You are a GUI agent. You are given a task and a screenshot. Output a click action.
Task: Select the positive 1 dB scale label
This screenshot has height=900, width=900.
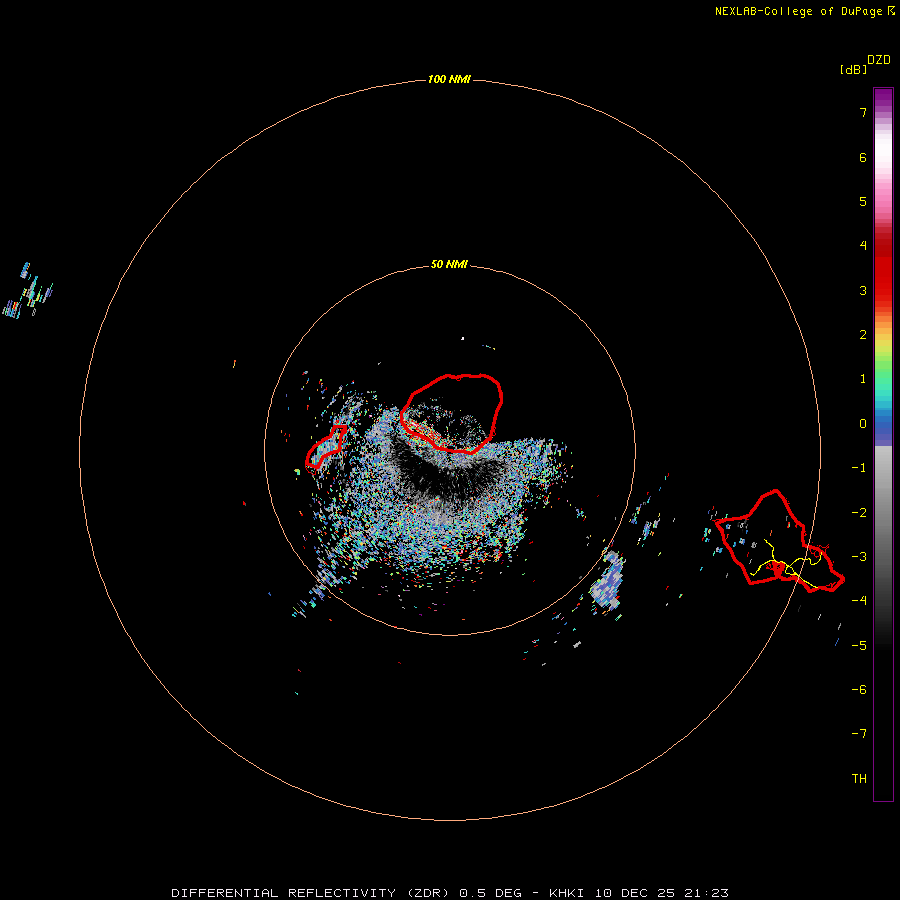click(863, 379)
